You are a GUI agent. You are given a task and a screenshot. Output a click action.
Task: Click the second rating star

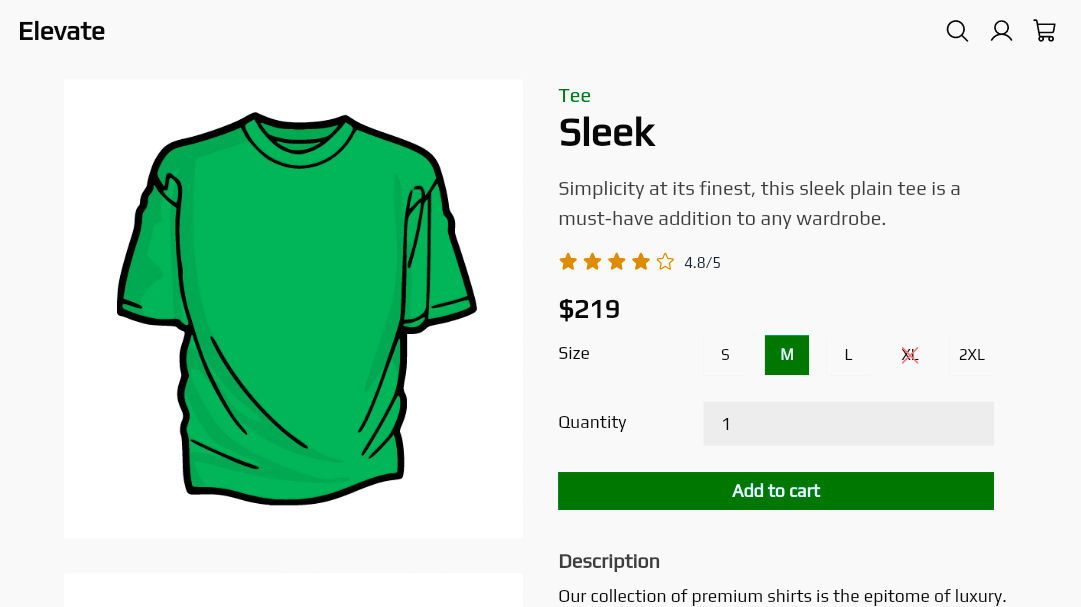coord(592,262)
